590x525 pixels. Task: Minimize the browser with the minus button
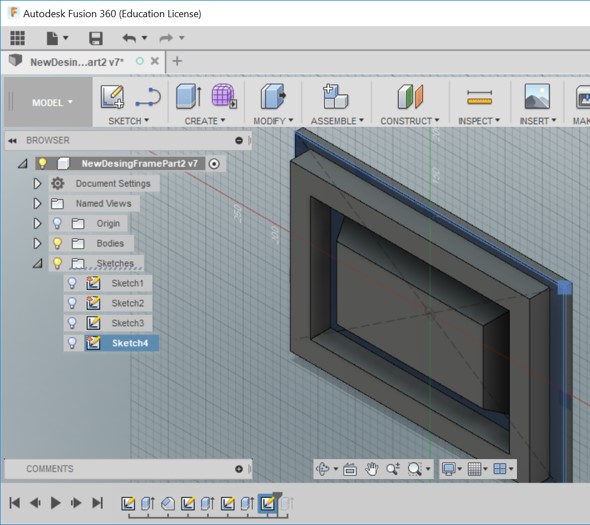coord(239,140)
